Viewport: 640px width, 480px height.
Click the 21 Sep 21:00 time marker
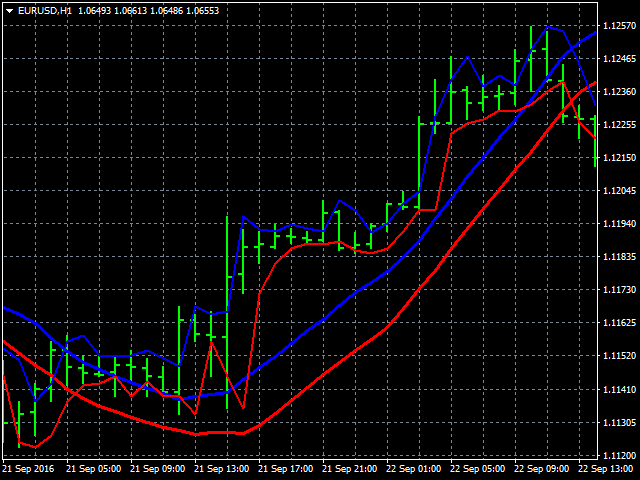349,468
